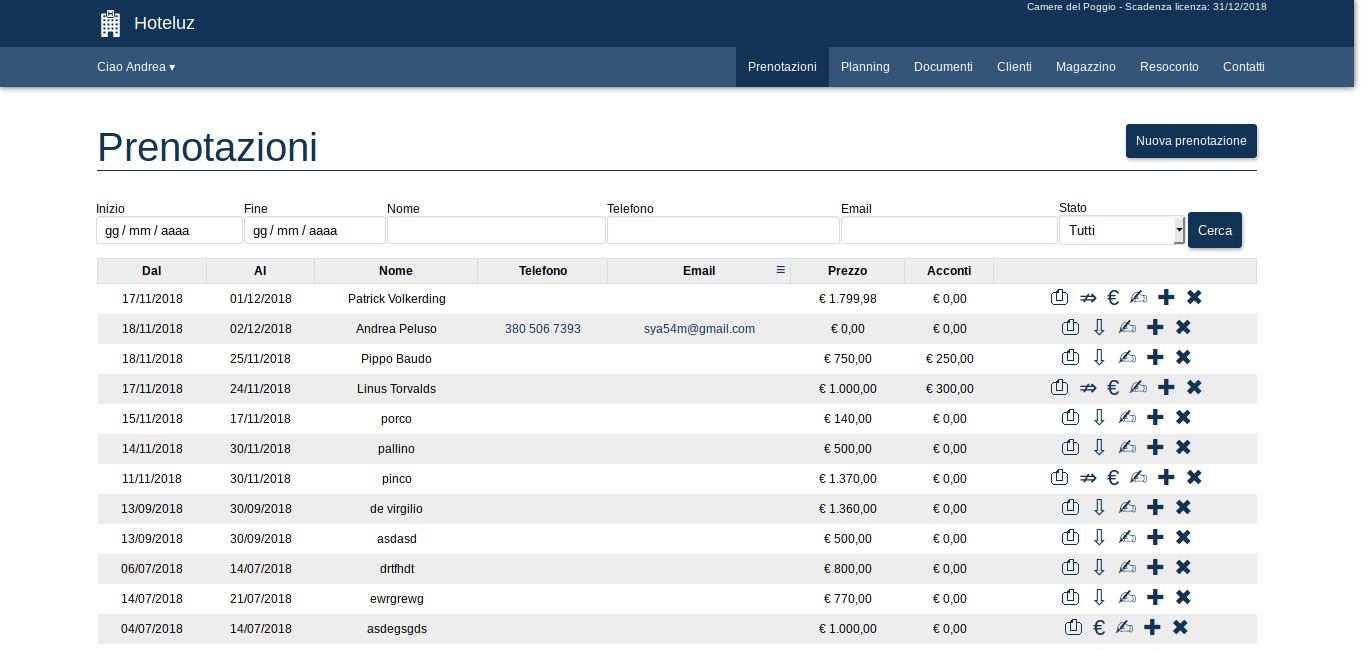Click the crossed double-arrow icon for Linus Torvalds
Image resolution: width=1366 pixels, height=649 pixels.
click(x=1088, y=388)
